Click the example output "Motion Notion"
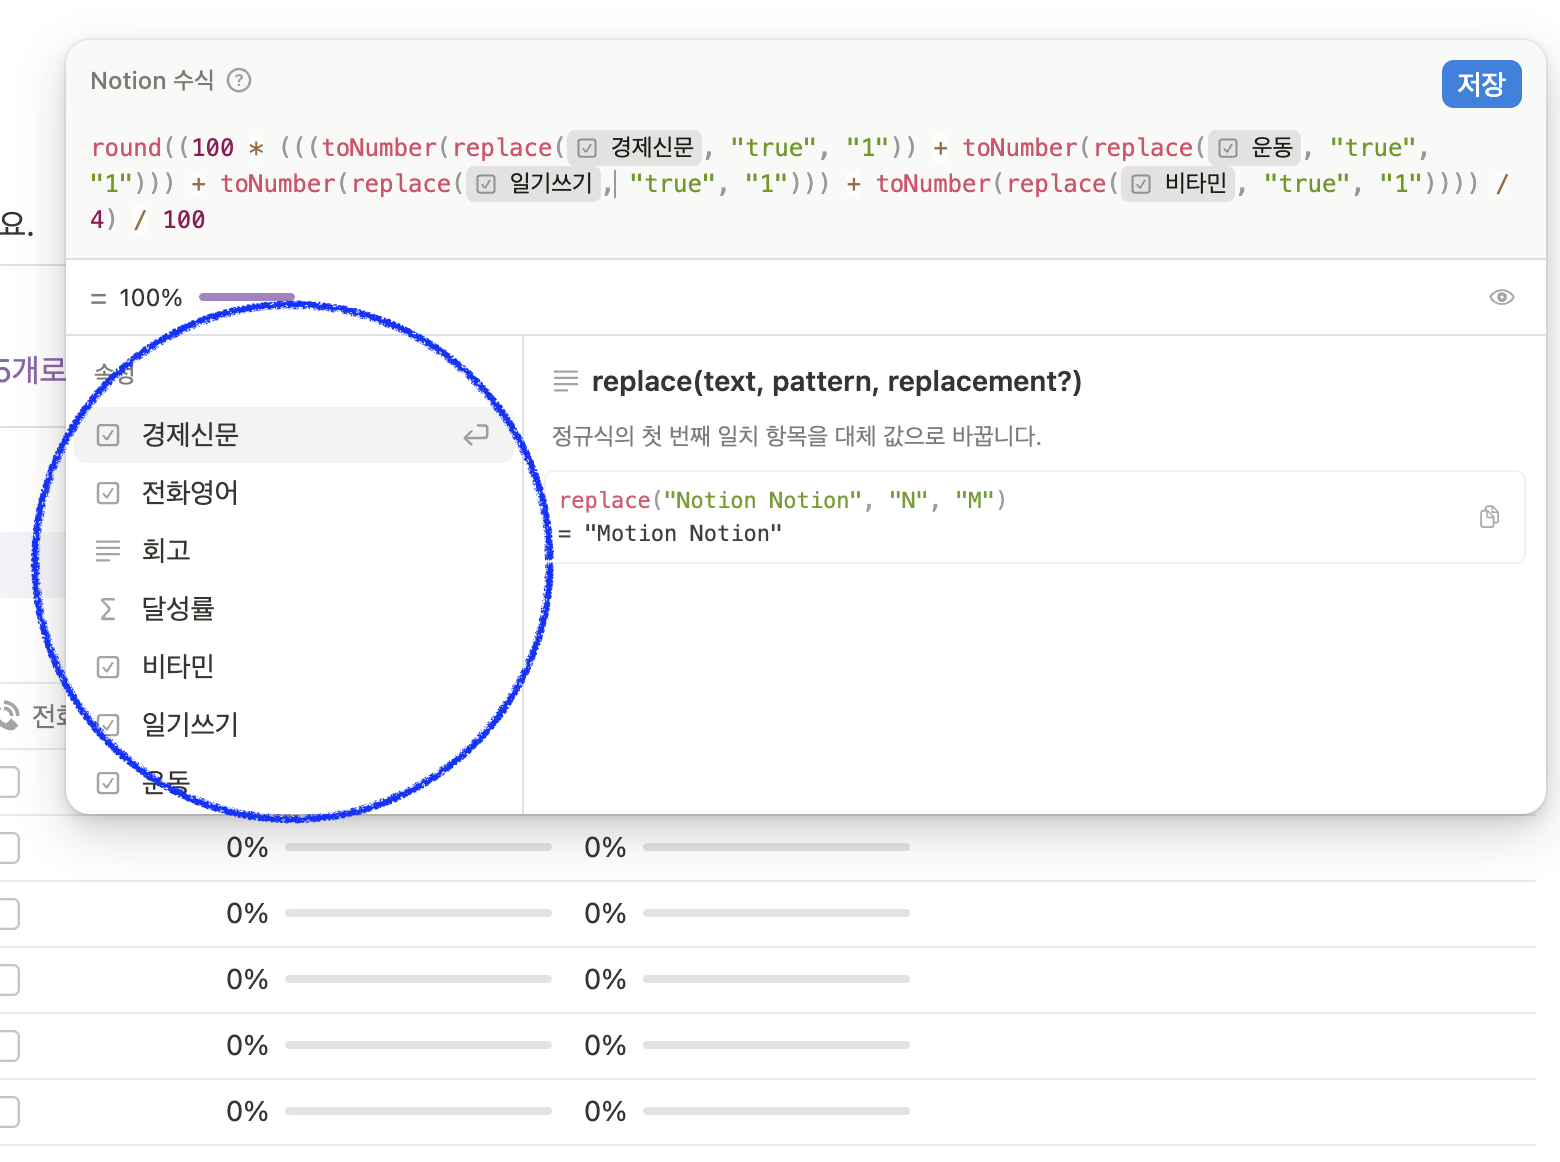The height and width of the screenshot is (1162, 1560). pyautogui.click(x=683, y=534)
